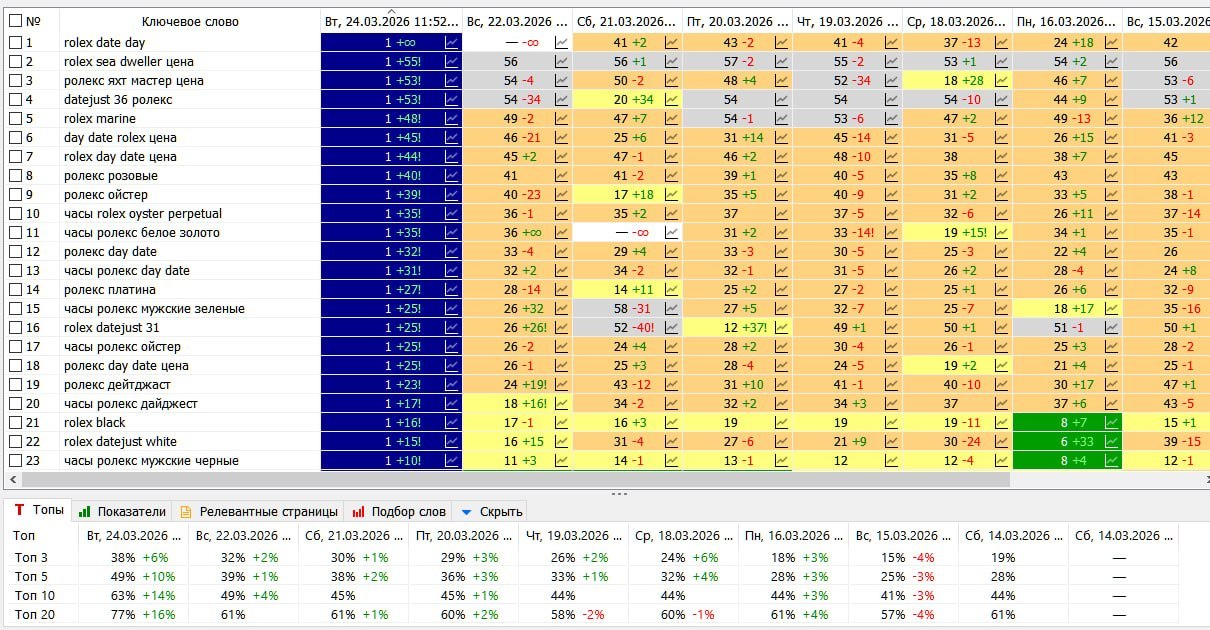Check the box for row 5 'rolex marine'
This screenshot has width=1210, height=630.
pyautogui.click(x=15, y=119)
